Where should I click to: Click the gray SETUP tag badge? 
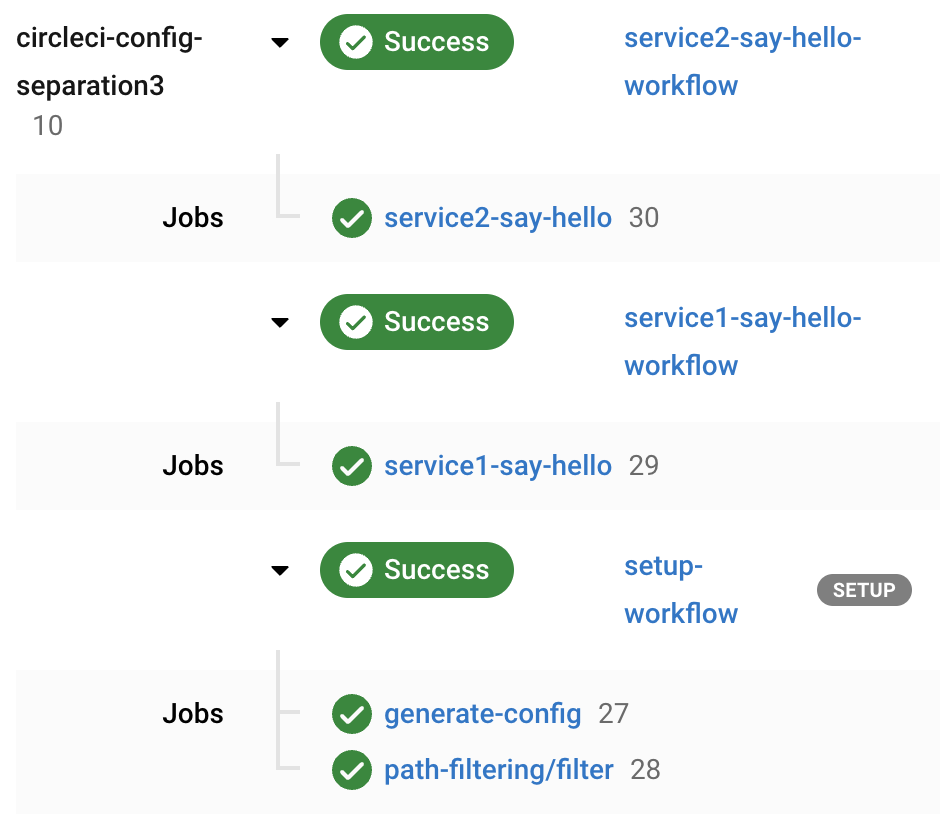click(864, 590)
